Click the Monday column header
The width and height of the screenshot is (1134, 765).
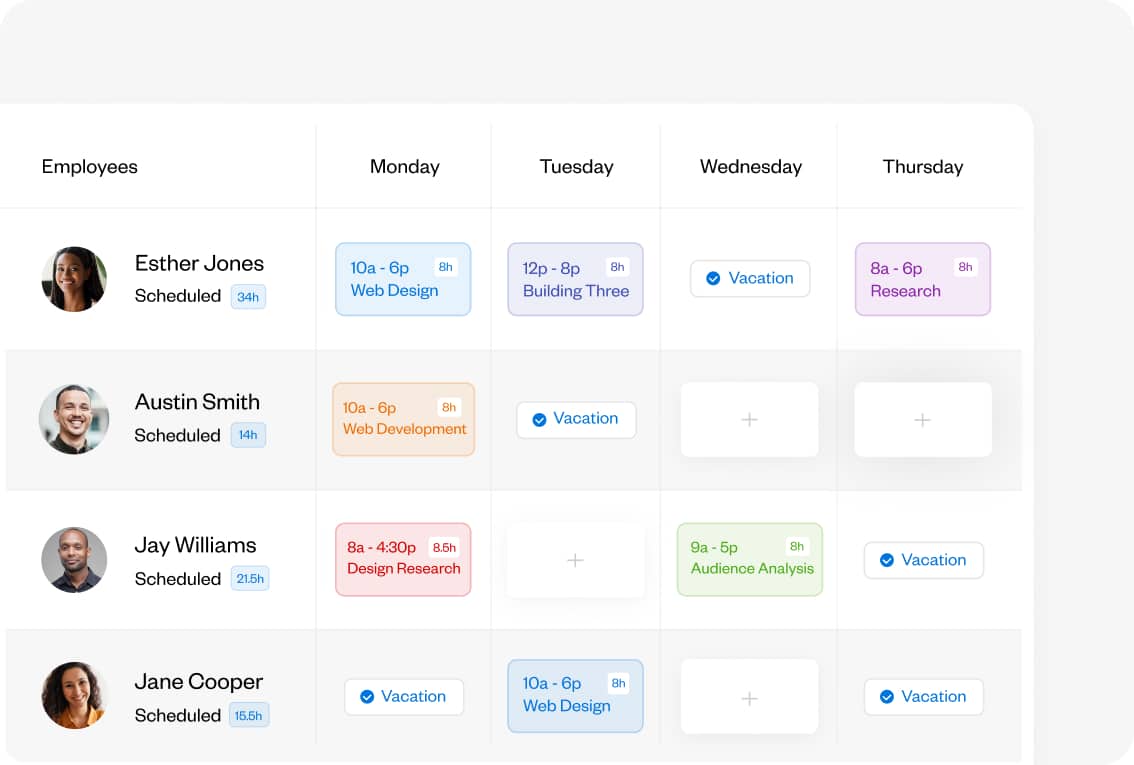(x=404, y=166)
